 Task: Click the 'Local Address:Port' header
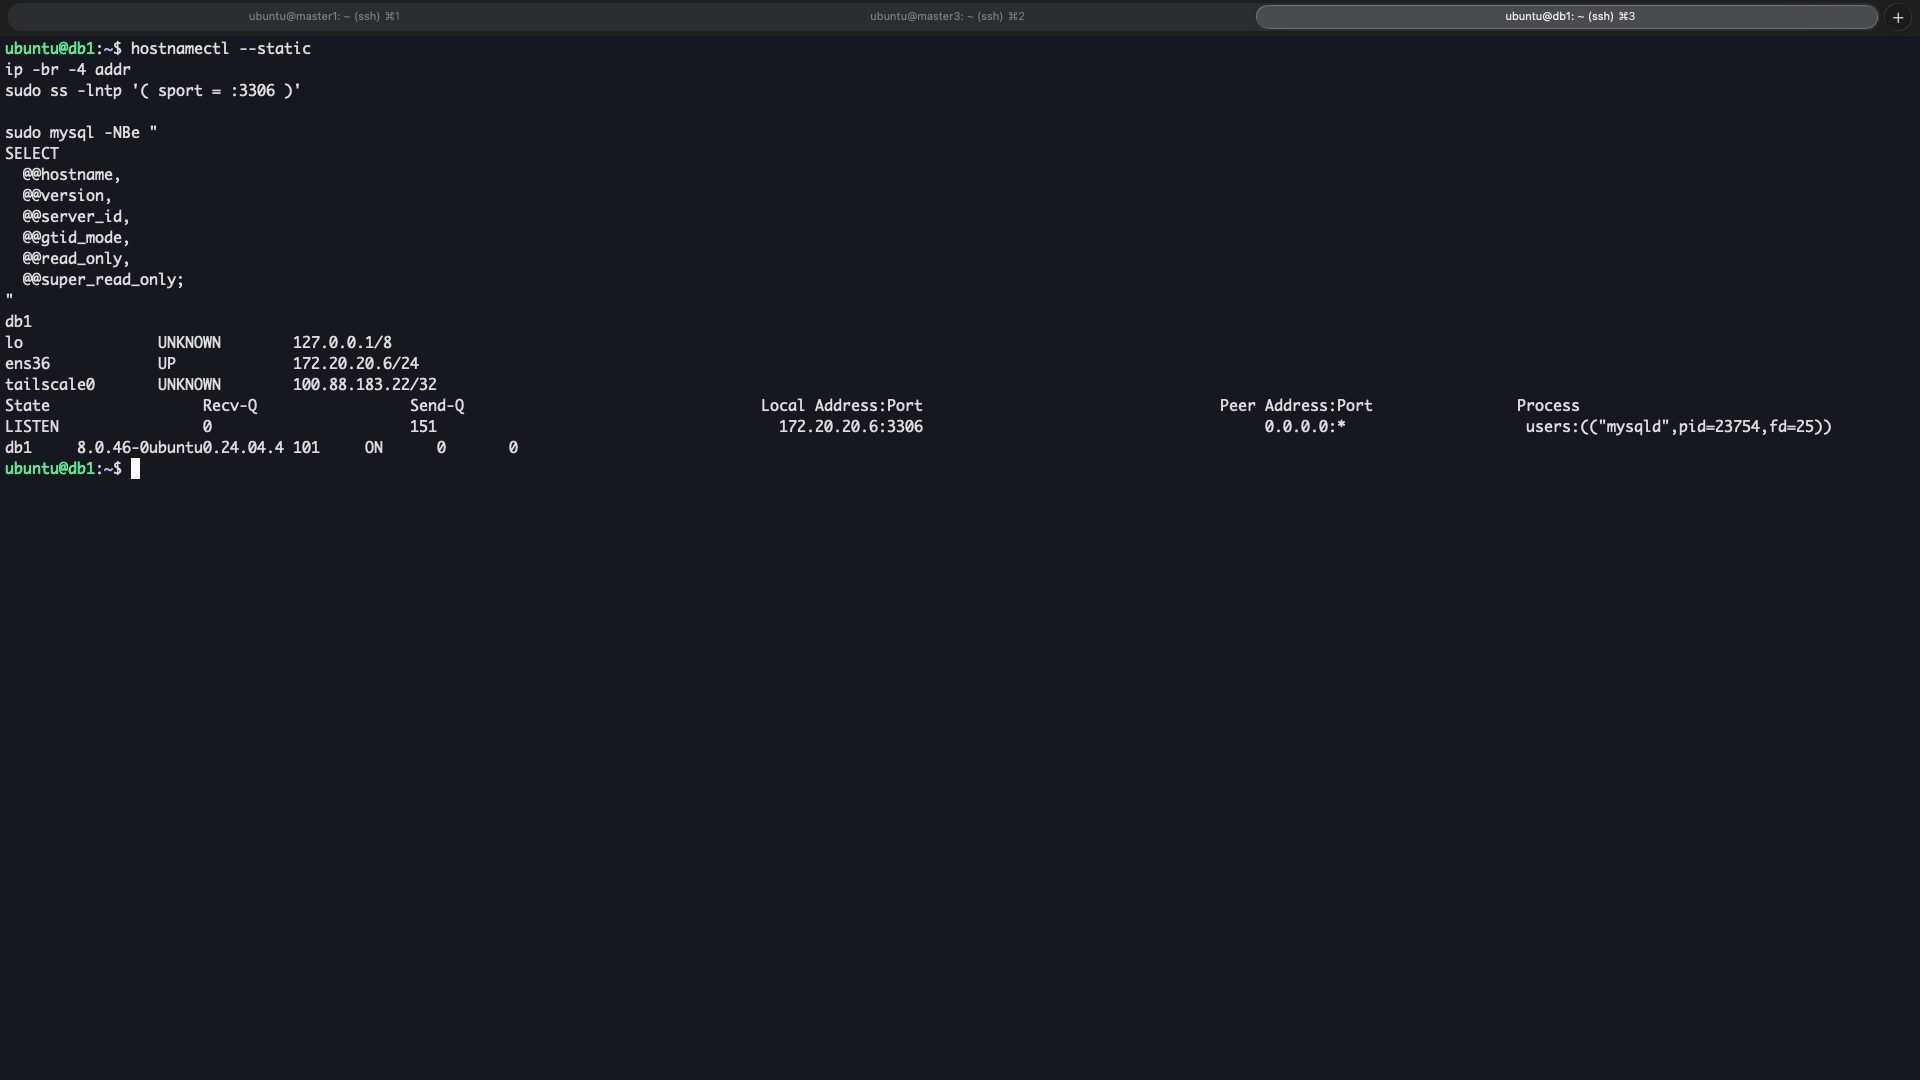(x=841, y=406)
